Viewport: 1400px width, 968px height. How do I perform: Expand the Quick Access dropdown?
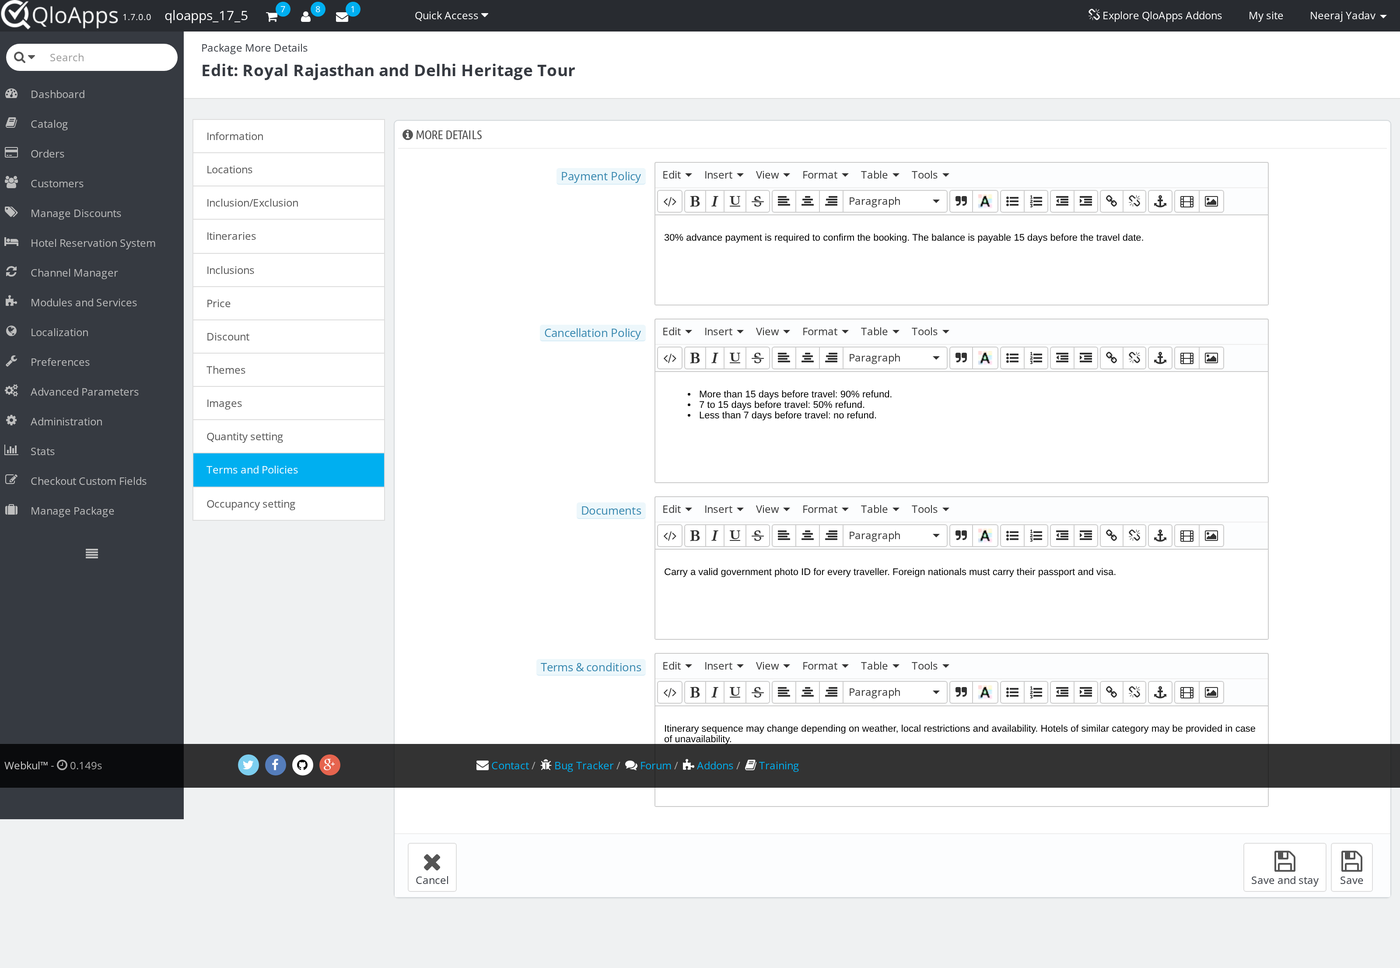click(x=451, y=16)
